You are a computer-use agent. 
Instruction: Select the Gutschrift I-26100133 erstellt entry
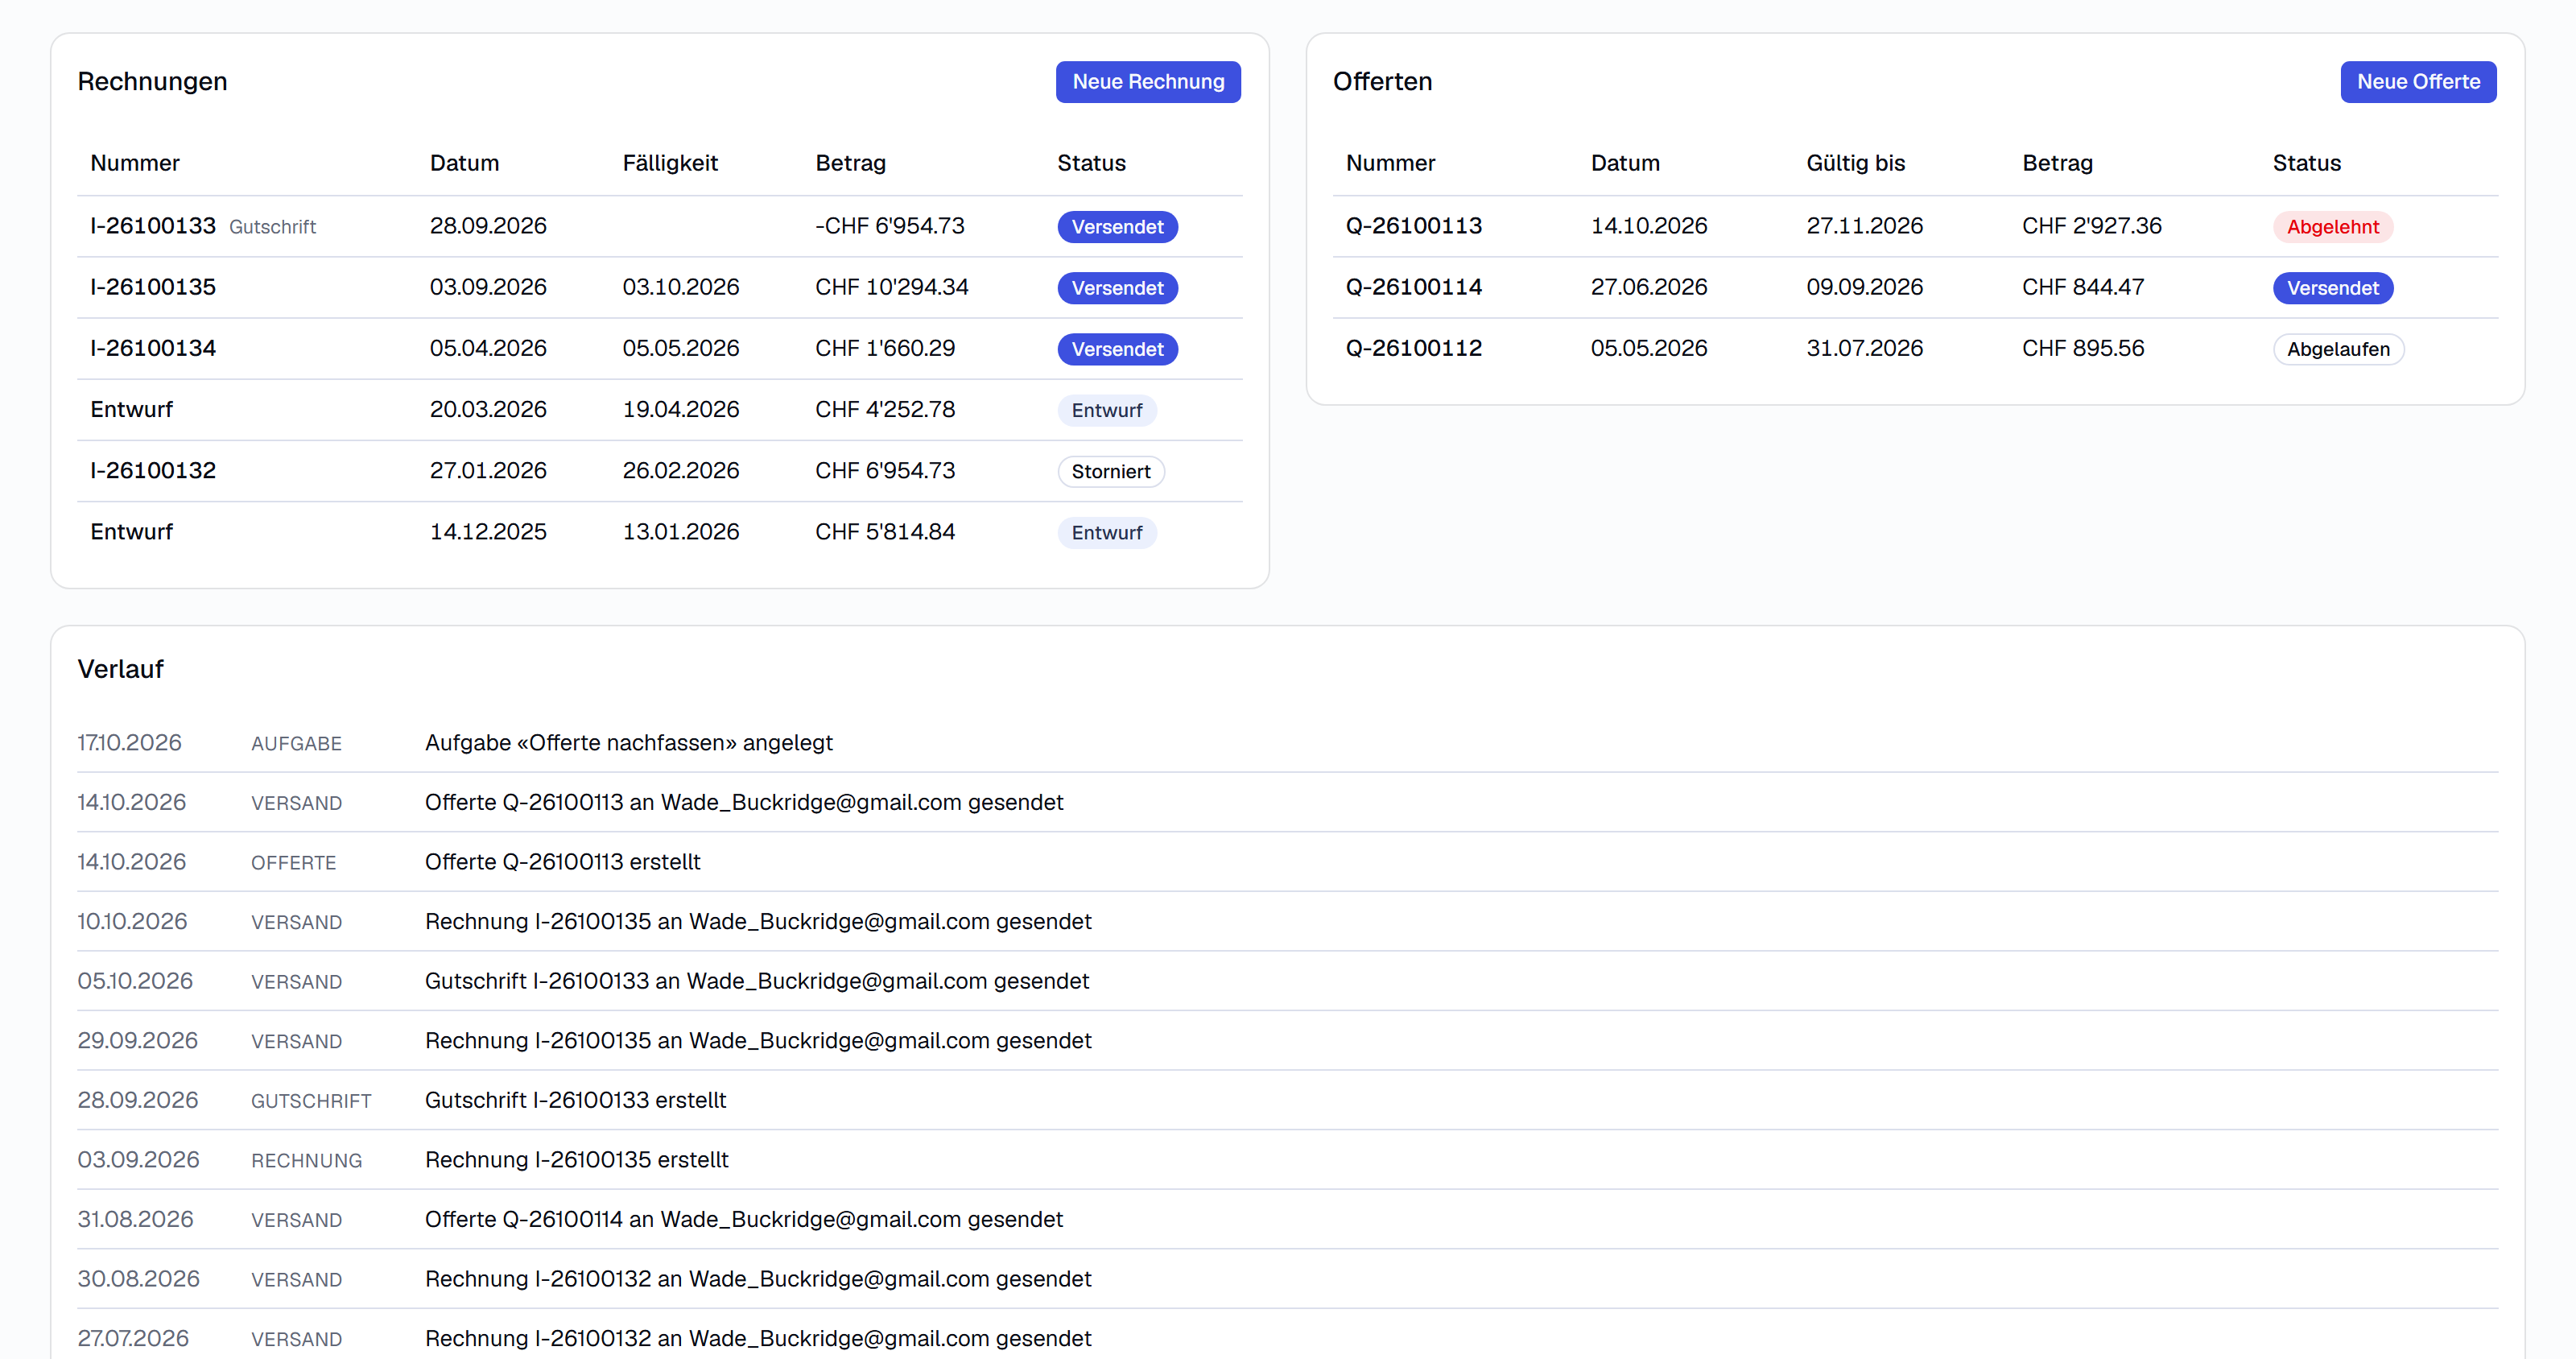1287,1100
